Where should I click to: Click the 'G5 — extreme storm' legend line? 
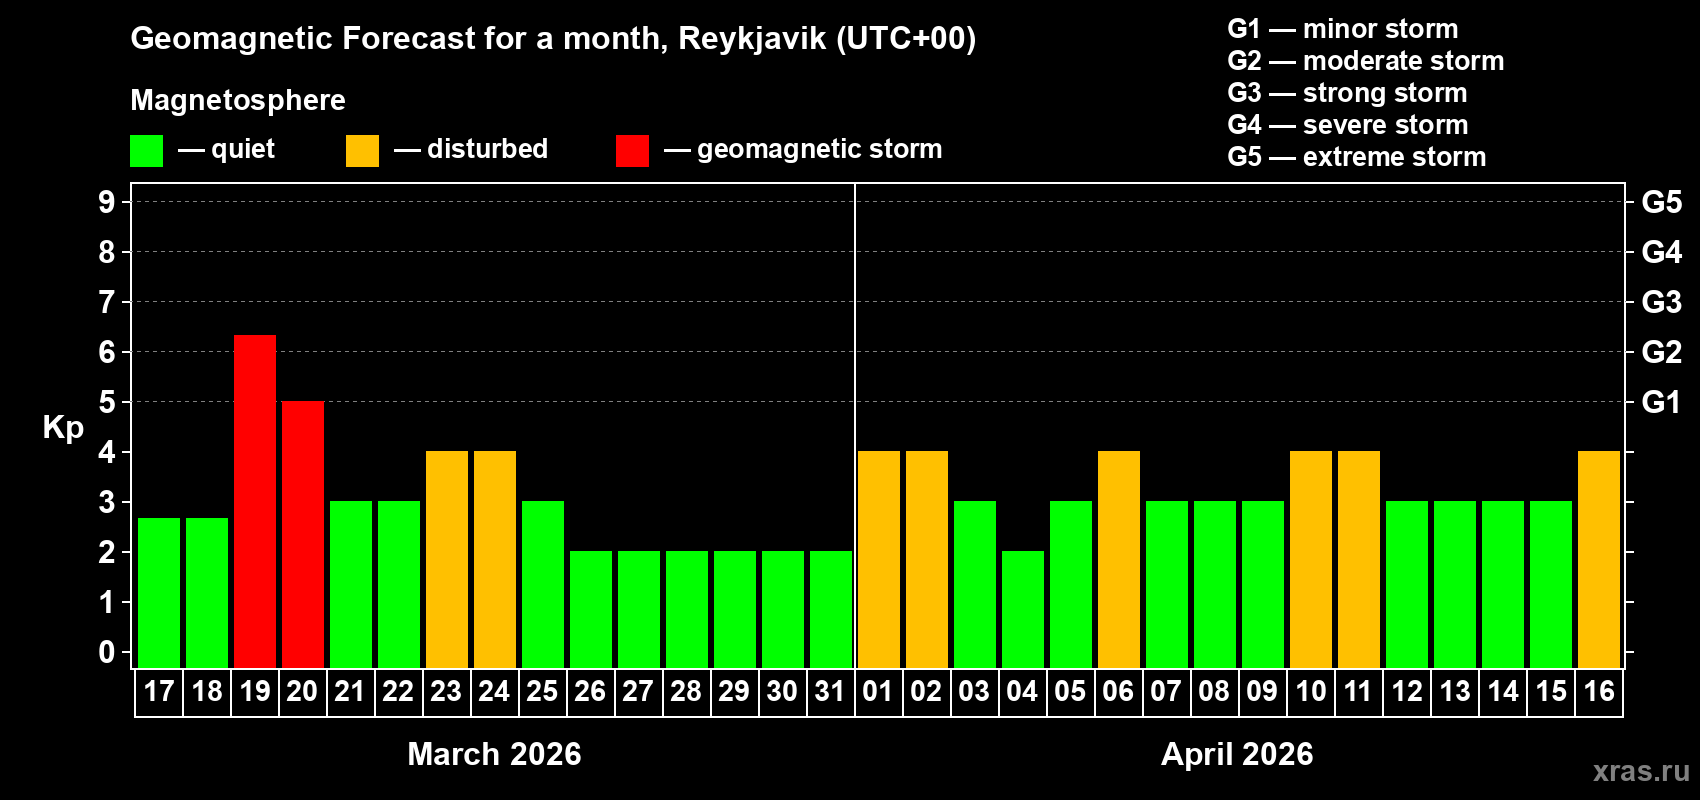[x=1357, y=157]
